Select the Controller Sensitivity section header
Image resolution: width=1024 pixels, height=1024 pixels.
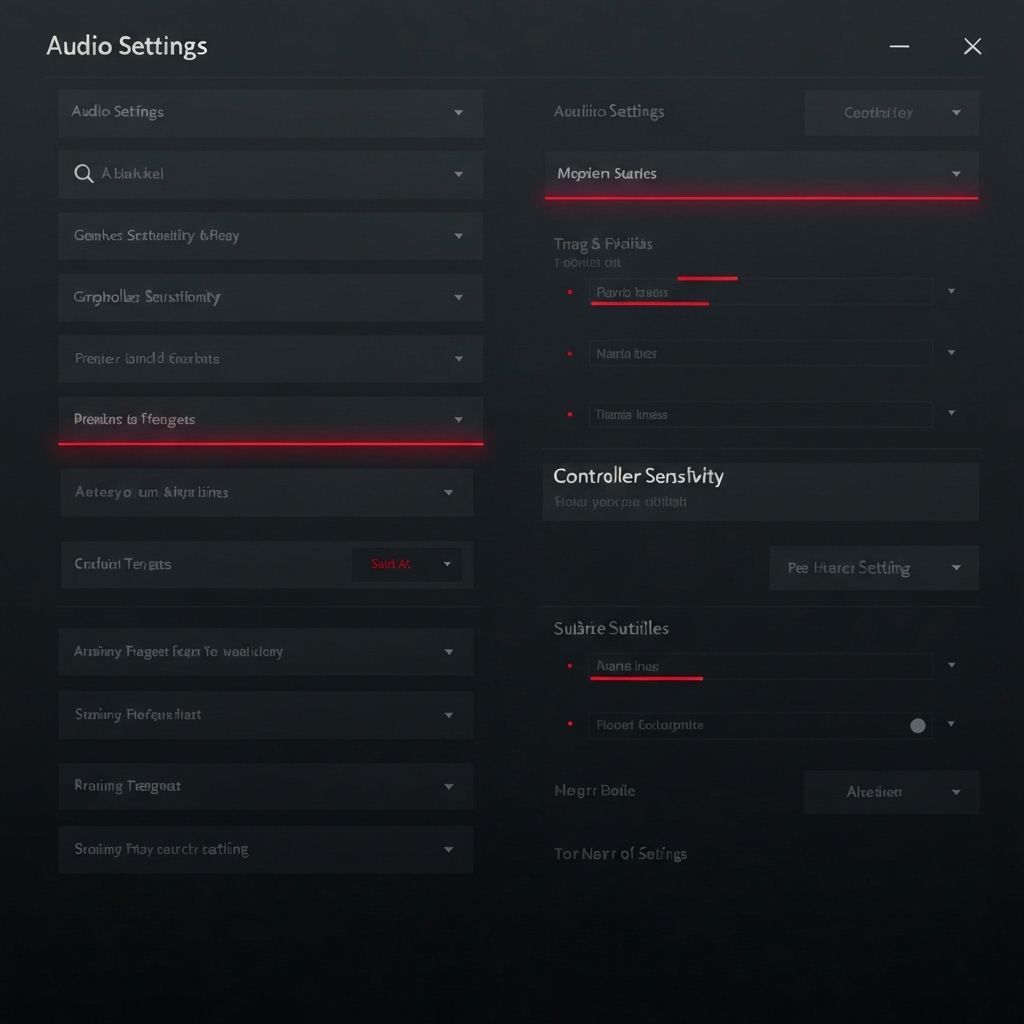click(638, 476)
